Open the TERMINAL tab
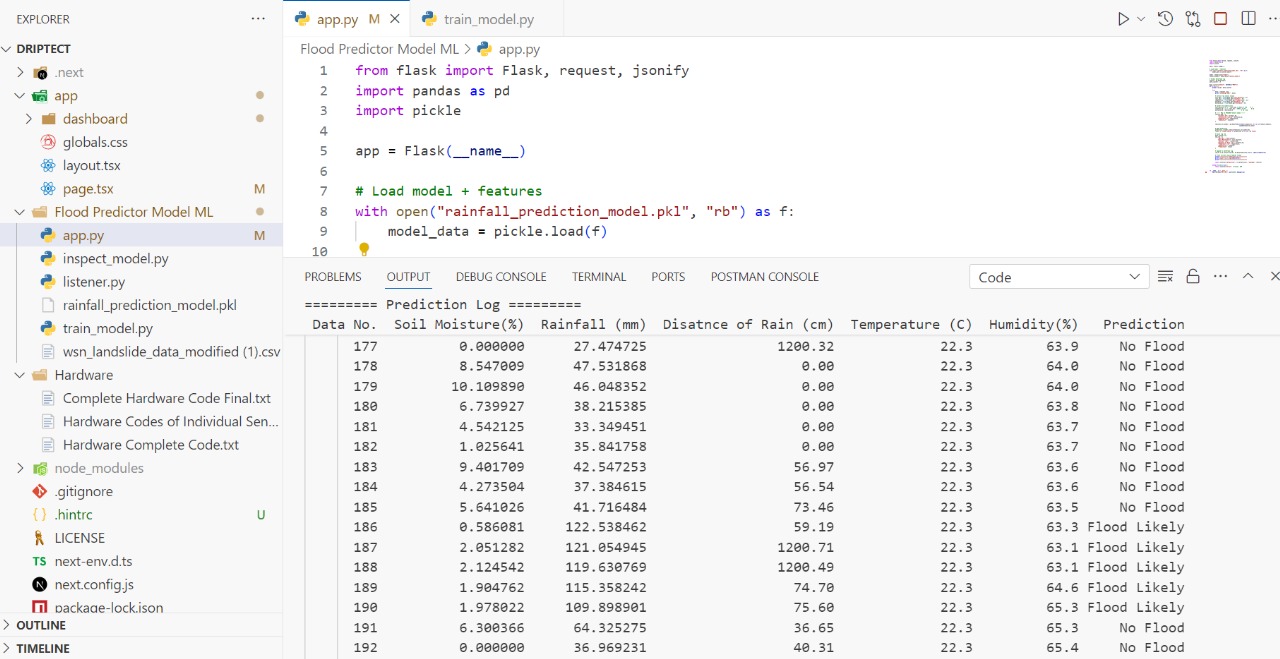 click(x=599, y=277)
